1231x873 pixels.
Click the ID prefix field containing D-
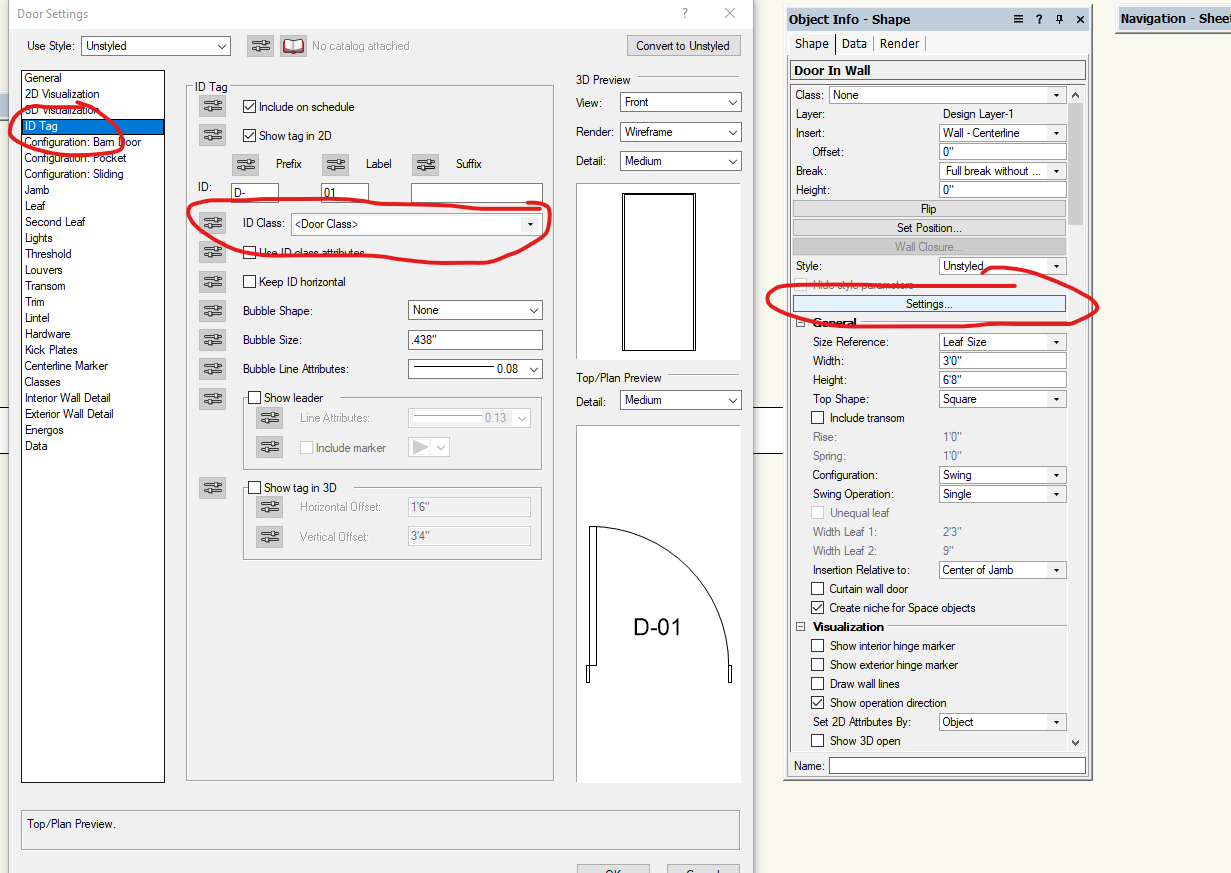point(254,189)
